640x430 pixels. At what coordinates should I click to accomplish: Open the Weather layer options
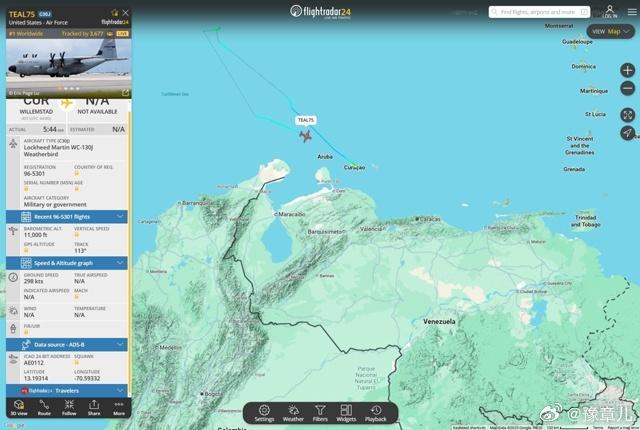point(293,413)
